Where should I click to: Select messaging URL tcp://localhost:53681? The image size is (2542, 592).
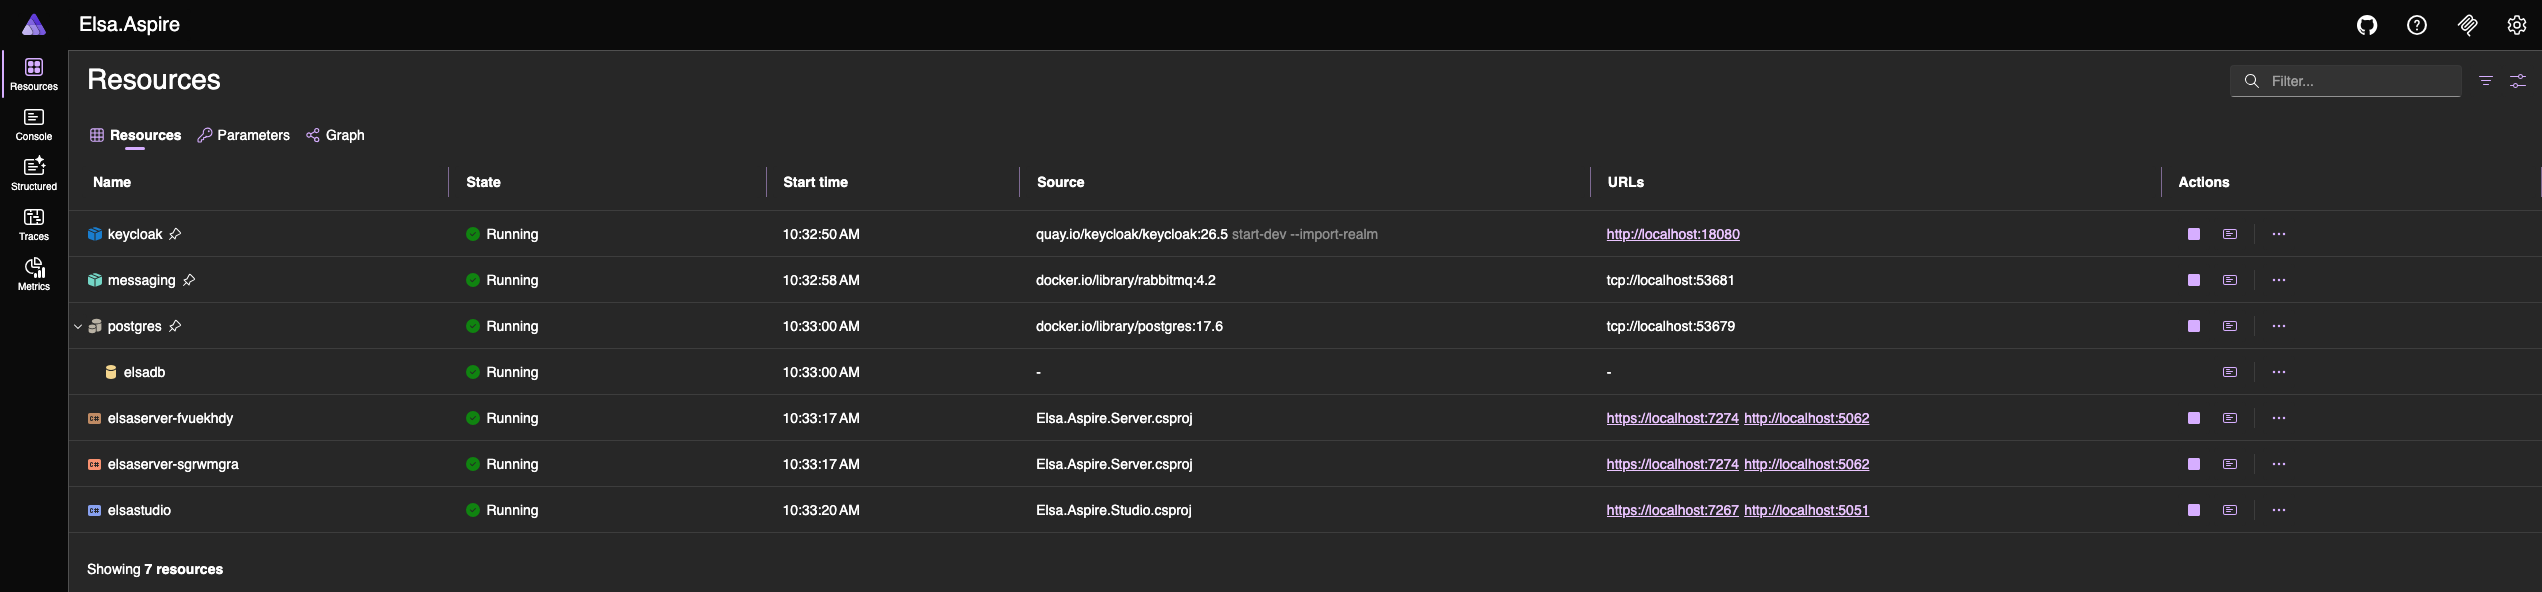tap(1670, 280)
